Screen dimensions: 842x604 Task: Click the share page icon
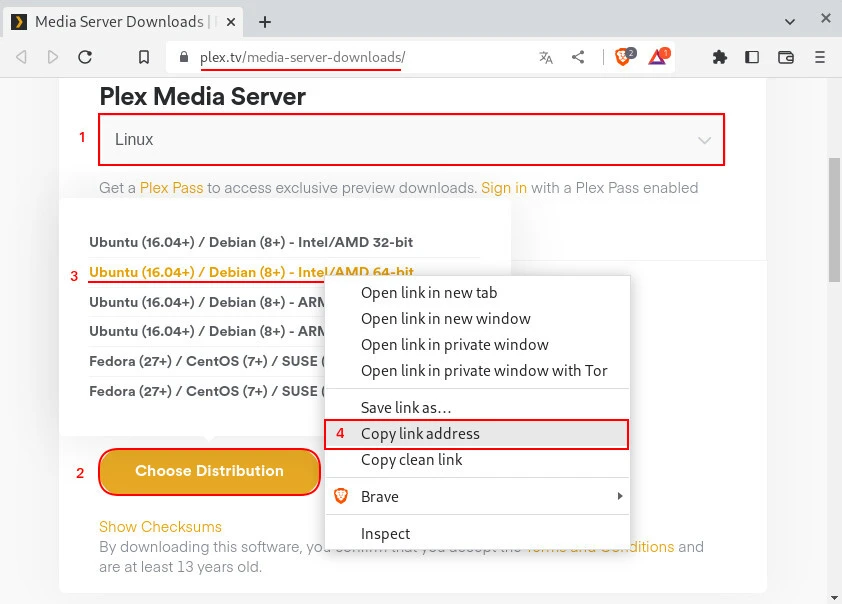[578, 57]
